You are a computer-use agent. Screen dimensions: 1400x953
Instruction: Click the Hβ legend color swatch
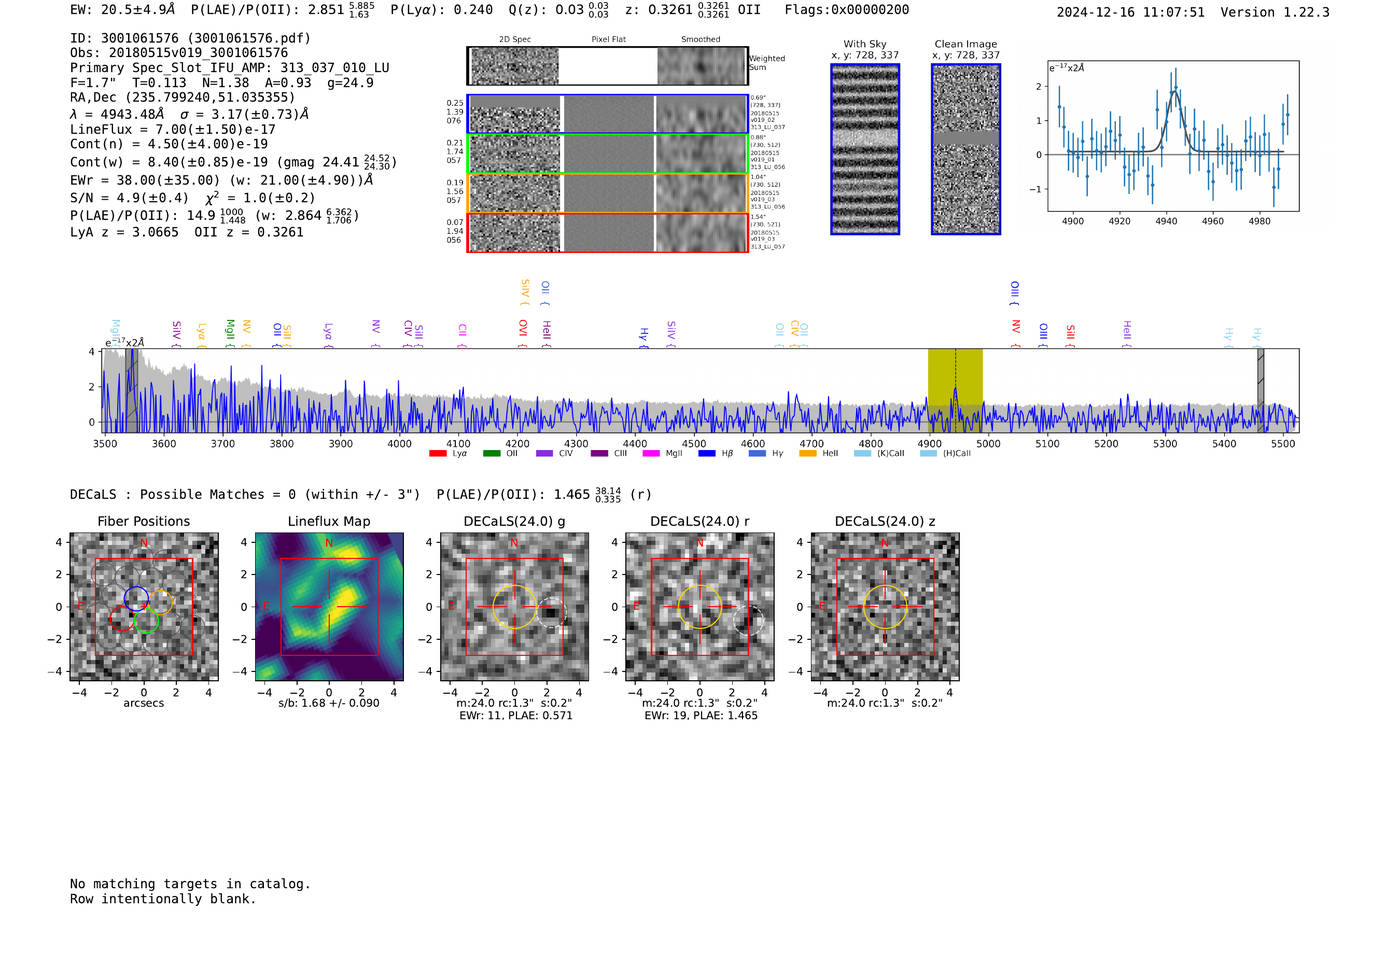pos(707,454)
